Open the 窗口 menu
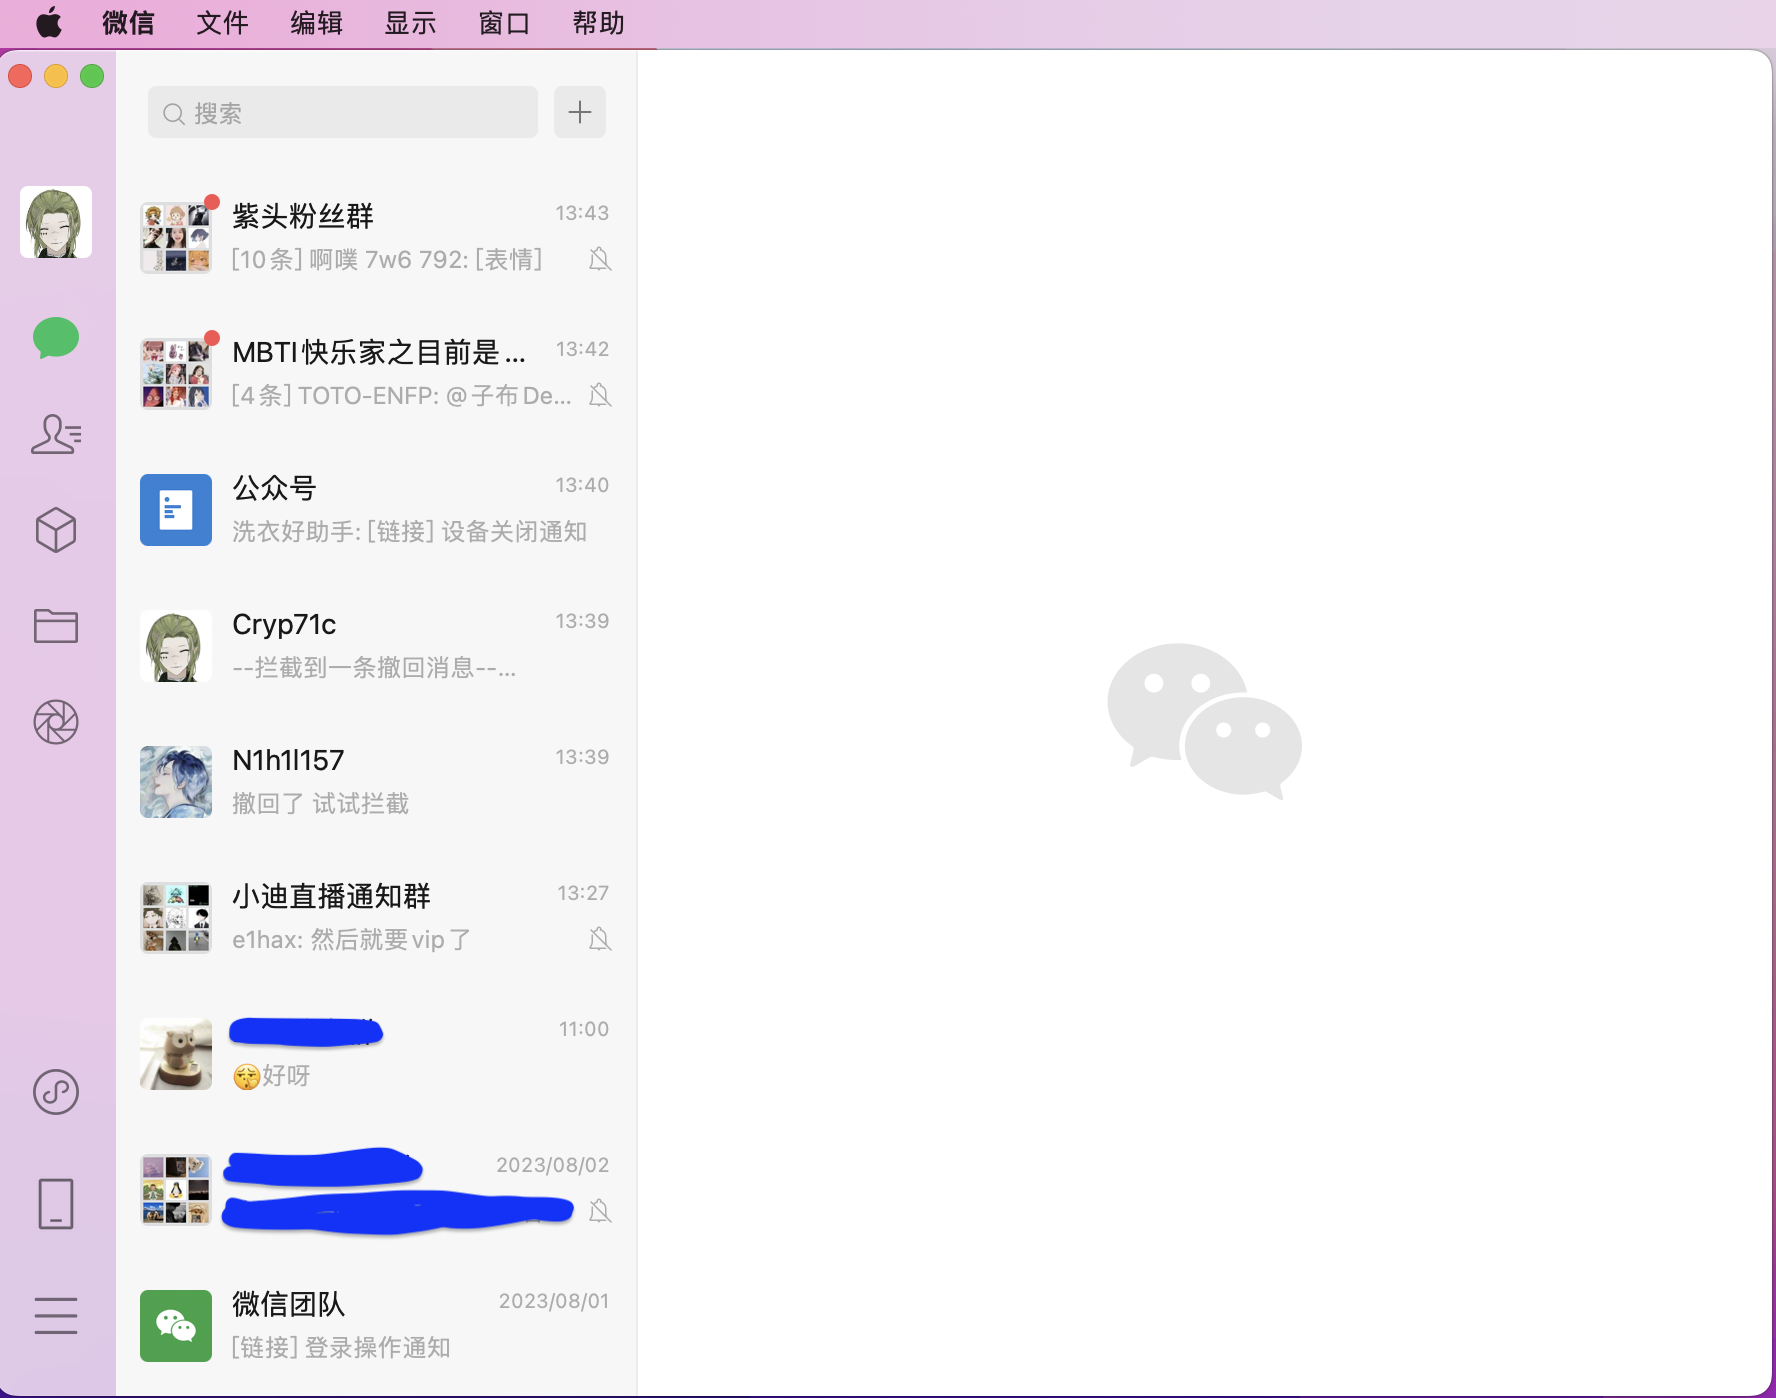The width and height of the screenshot is (1776, 1398). (504, 23)
